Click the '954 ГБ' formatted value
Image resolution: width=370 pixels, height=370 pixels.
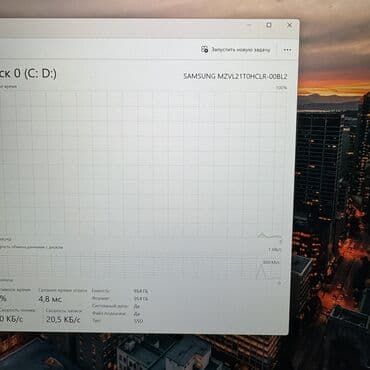coord(141,298)
